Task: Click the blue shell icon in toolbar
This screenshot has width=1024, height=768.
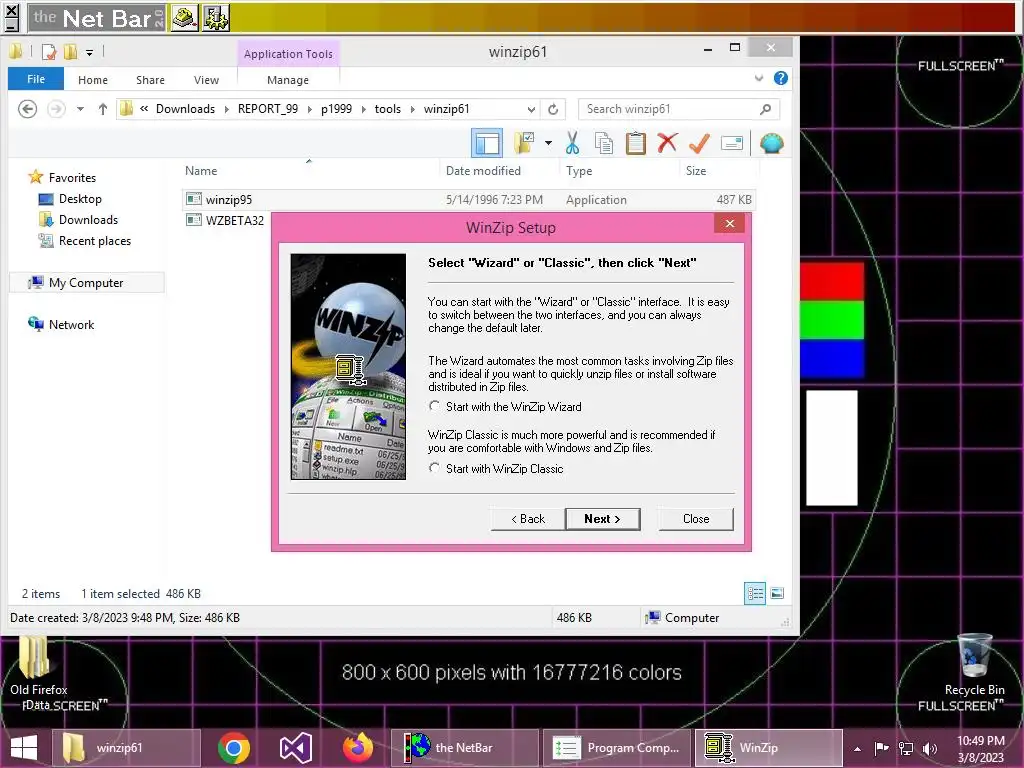Action: (x=772, y=143)
